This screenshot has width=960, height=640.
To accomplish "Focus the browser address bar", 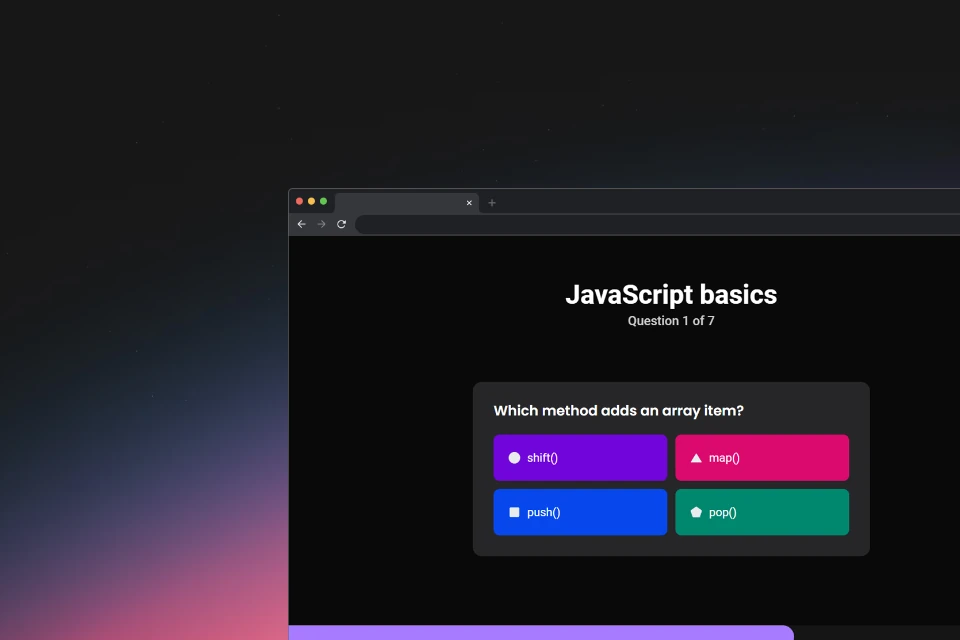I will pos(658,224).
